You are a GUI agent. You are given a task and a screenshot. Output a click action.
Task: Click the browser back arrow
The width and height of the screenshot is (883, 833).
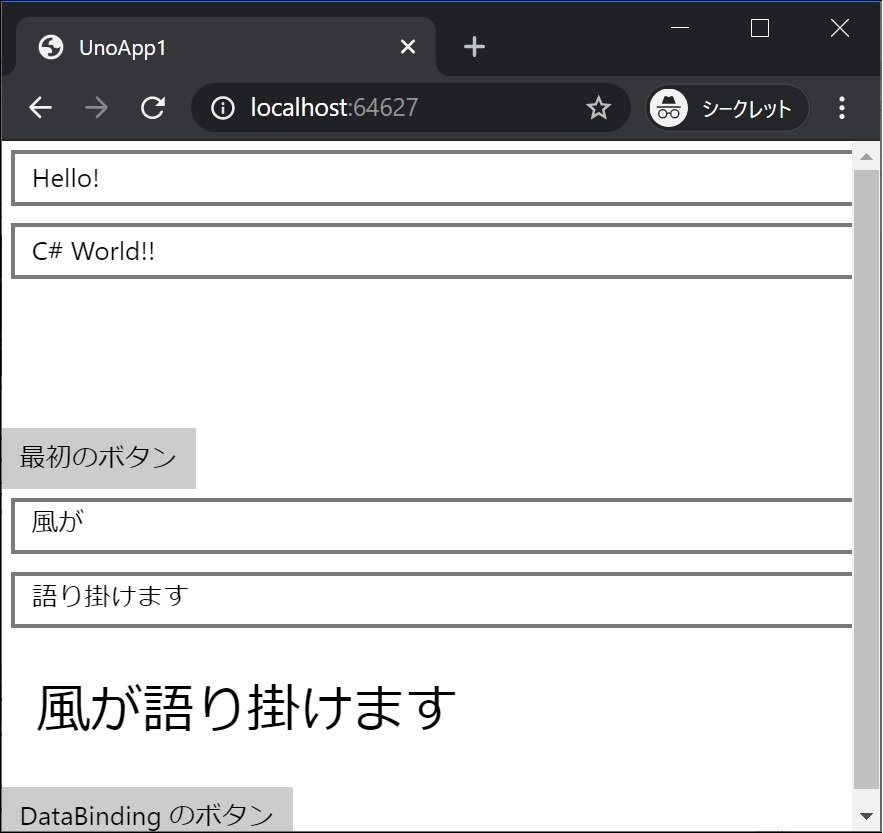point(40,108)
